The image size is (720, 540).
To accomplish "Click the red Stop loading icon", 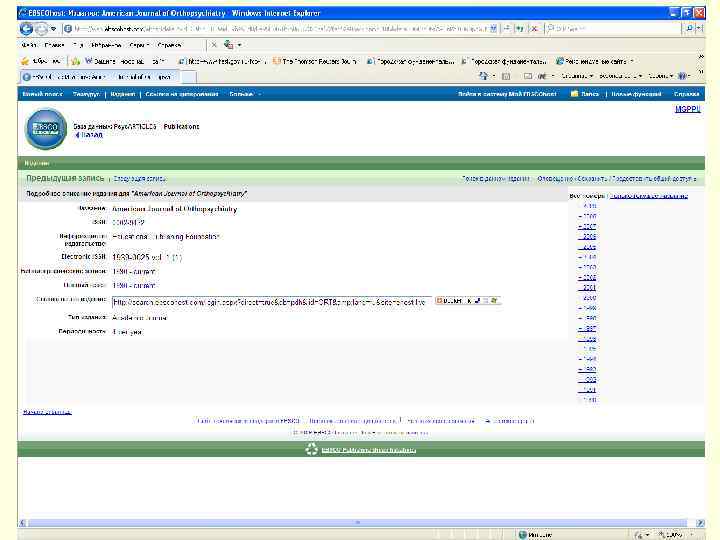I will click(x=534, y=28).
